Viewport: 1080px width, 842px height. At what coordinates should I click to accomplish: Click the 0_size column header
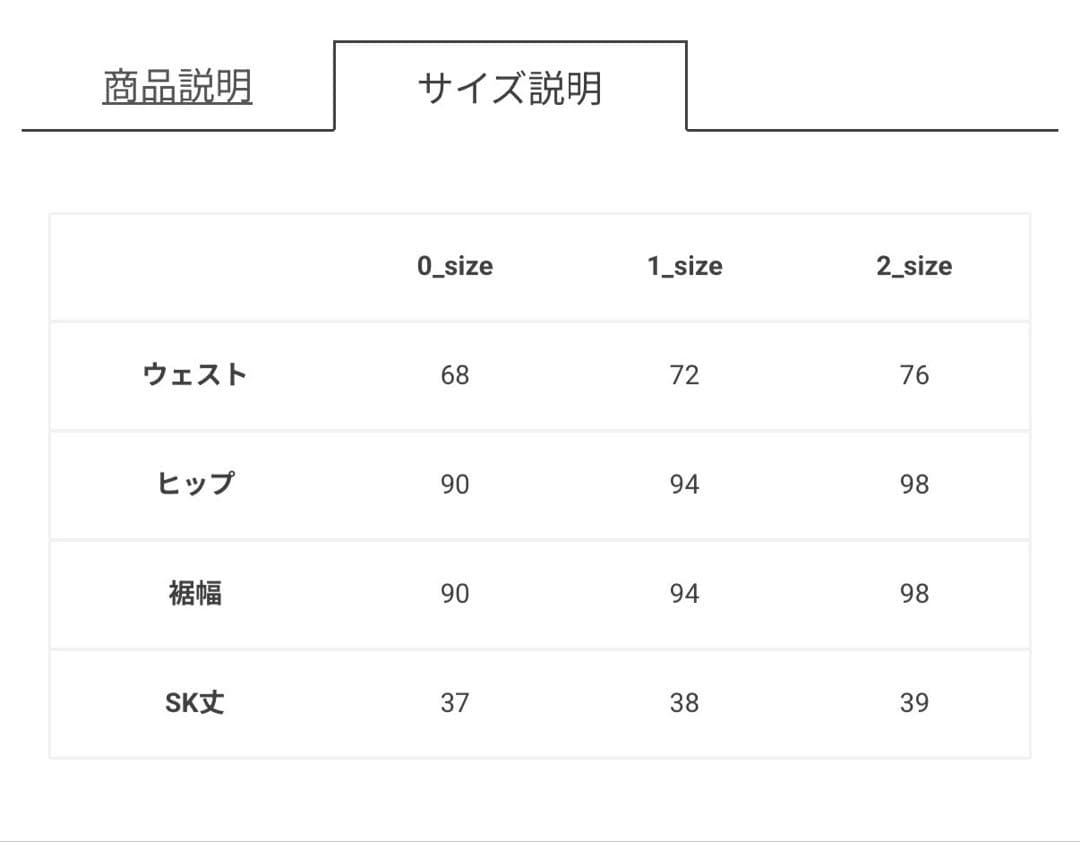(455, 266)
